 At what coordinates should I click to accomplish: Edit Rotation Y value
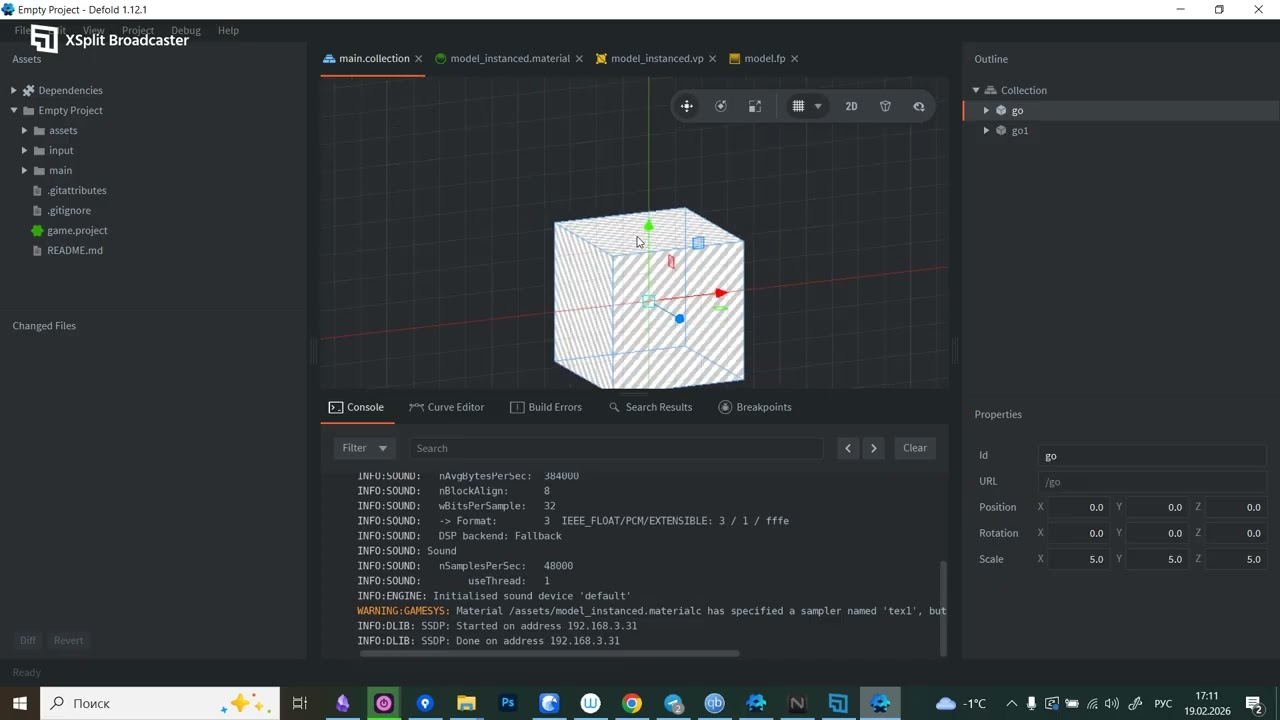pyautogui.click(x=1157, y=533)
